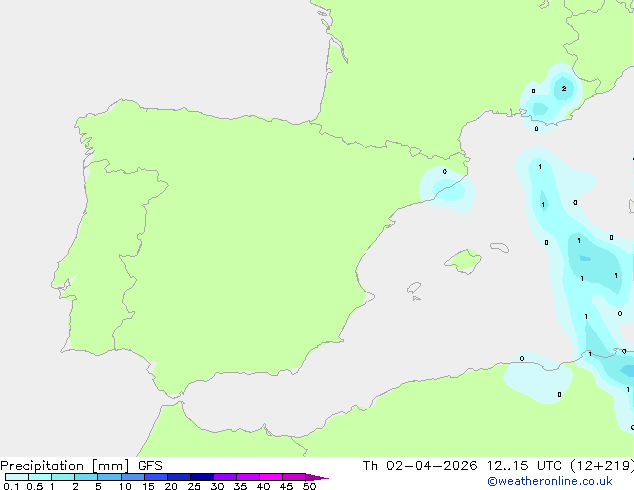Click the '50' legend scale label

[x=309, y=486]
